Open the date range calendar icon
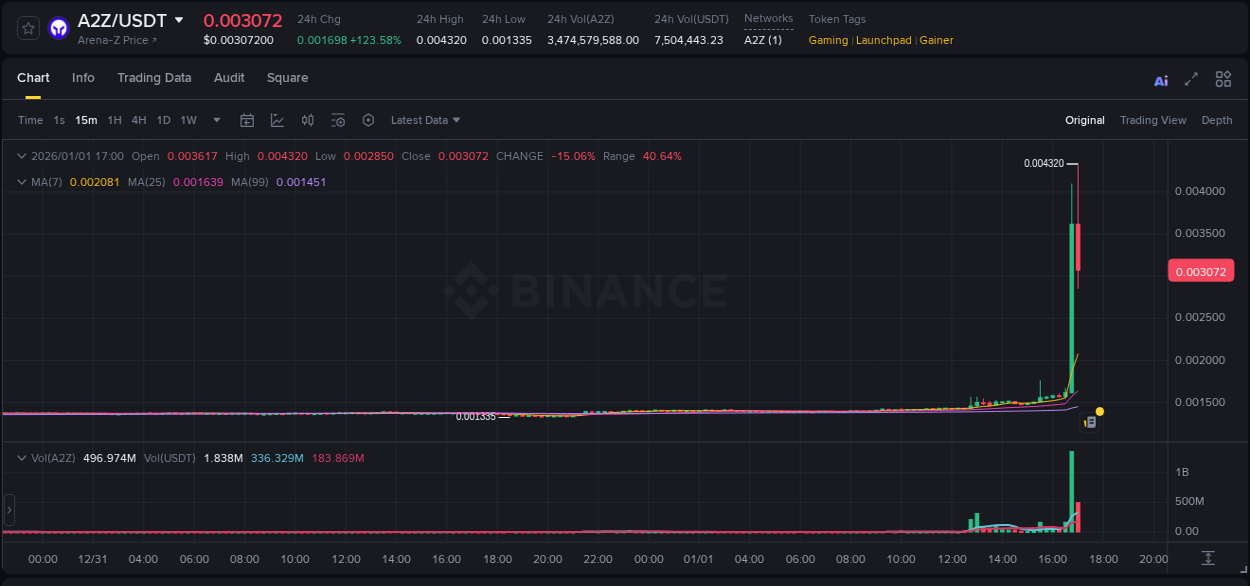The image size is (1250, 586). point(247,120)
